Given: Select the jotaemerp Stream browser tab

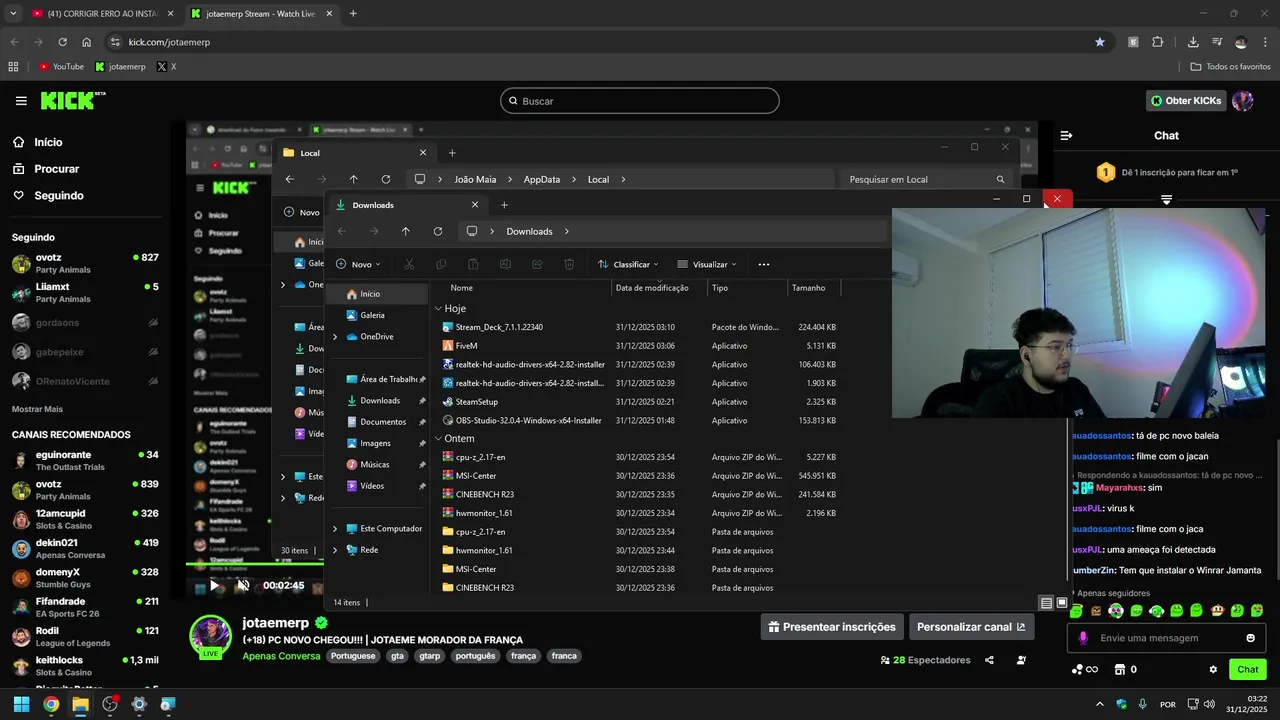Looking at the screenshot, I should 261,14.
